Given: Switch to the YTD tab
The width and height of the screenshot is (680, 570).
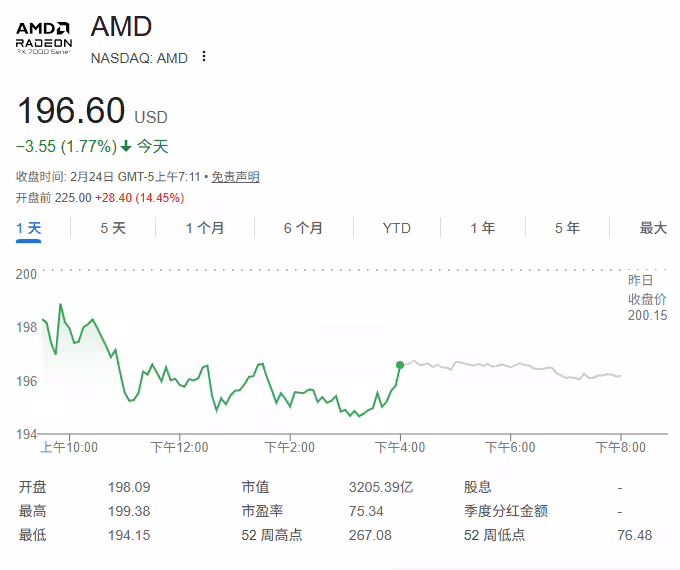Looking at the screenshot, I should 396,228.
